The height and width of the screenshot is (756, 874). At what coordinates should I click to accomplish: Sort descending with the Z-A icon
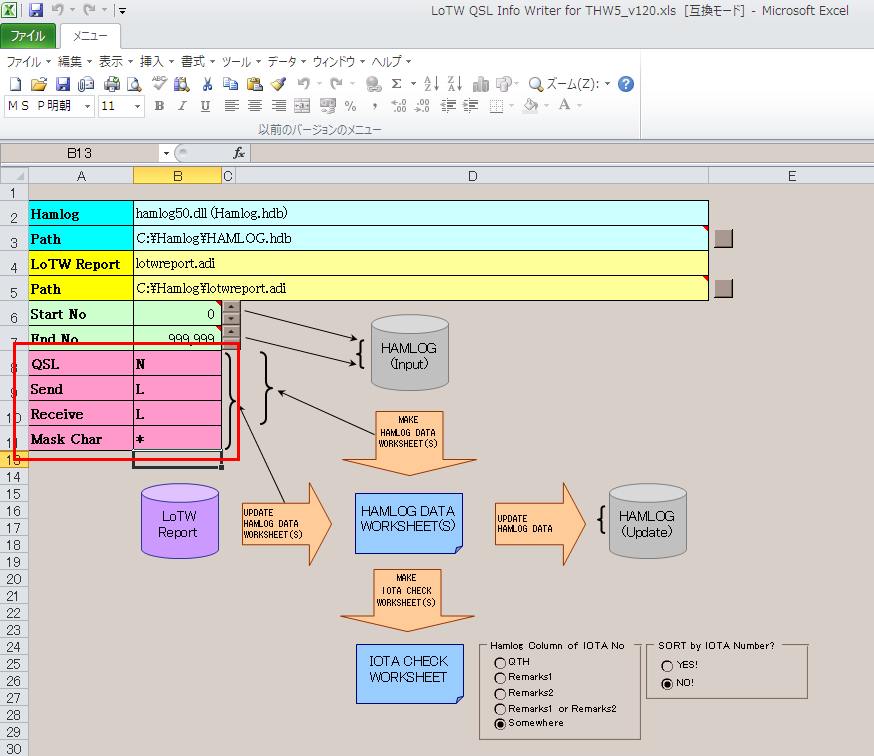pos(455,84)
